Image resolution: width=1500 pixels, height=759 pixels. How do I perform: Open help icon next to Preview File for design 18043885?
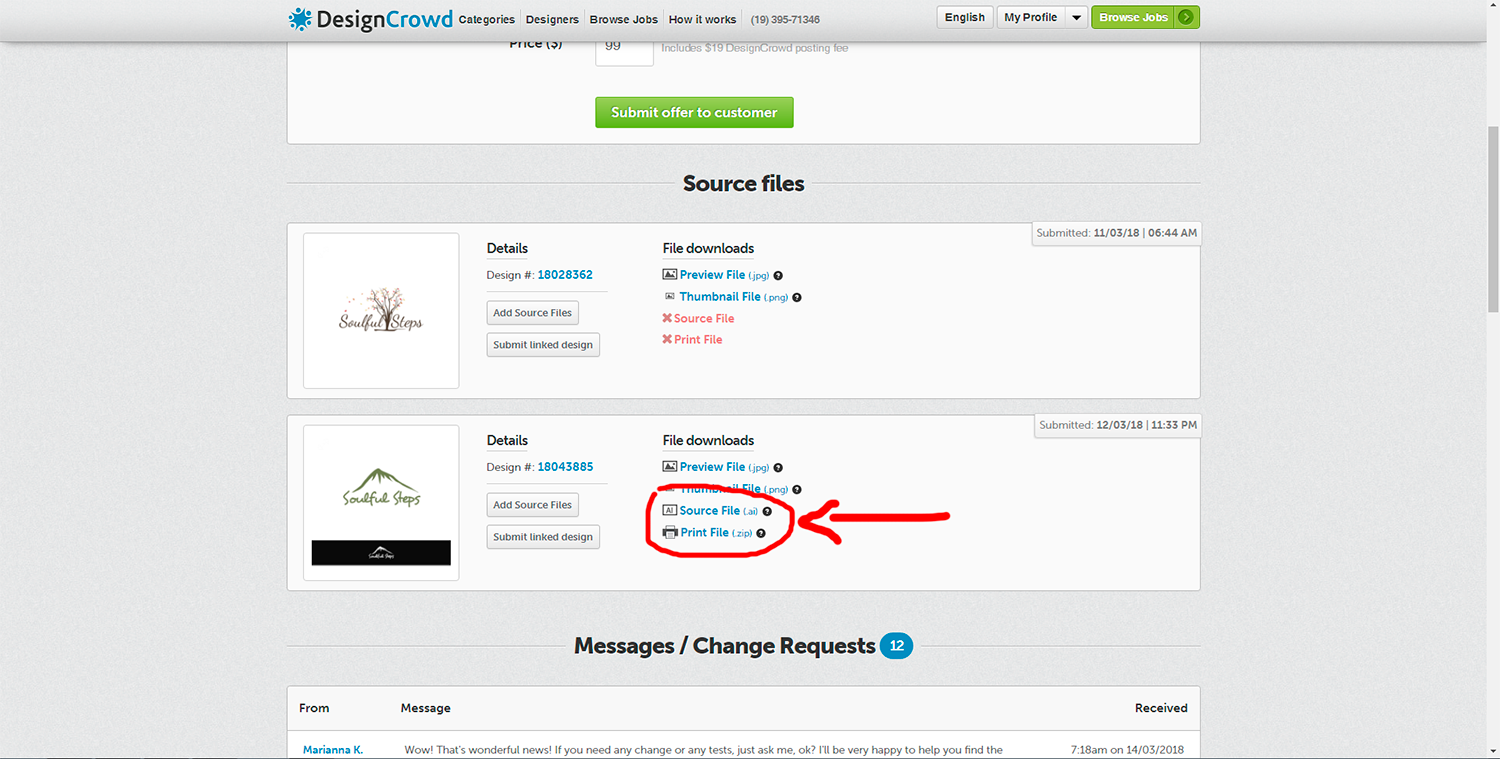(x=778, y=467)
